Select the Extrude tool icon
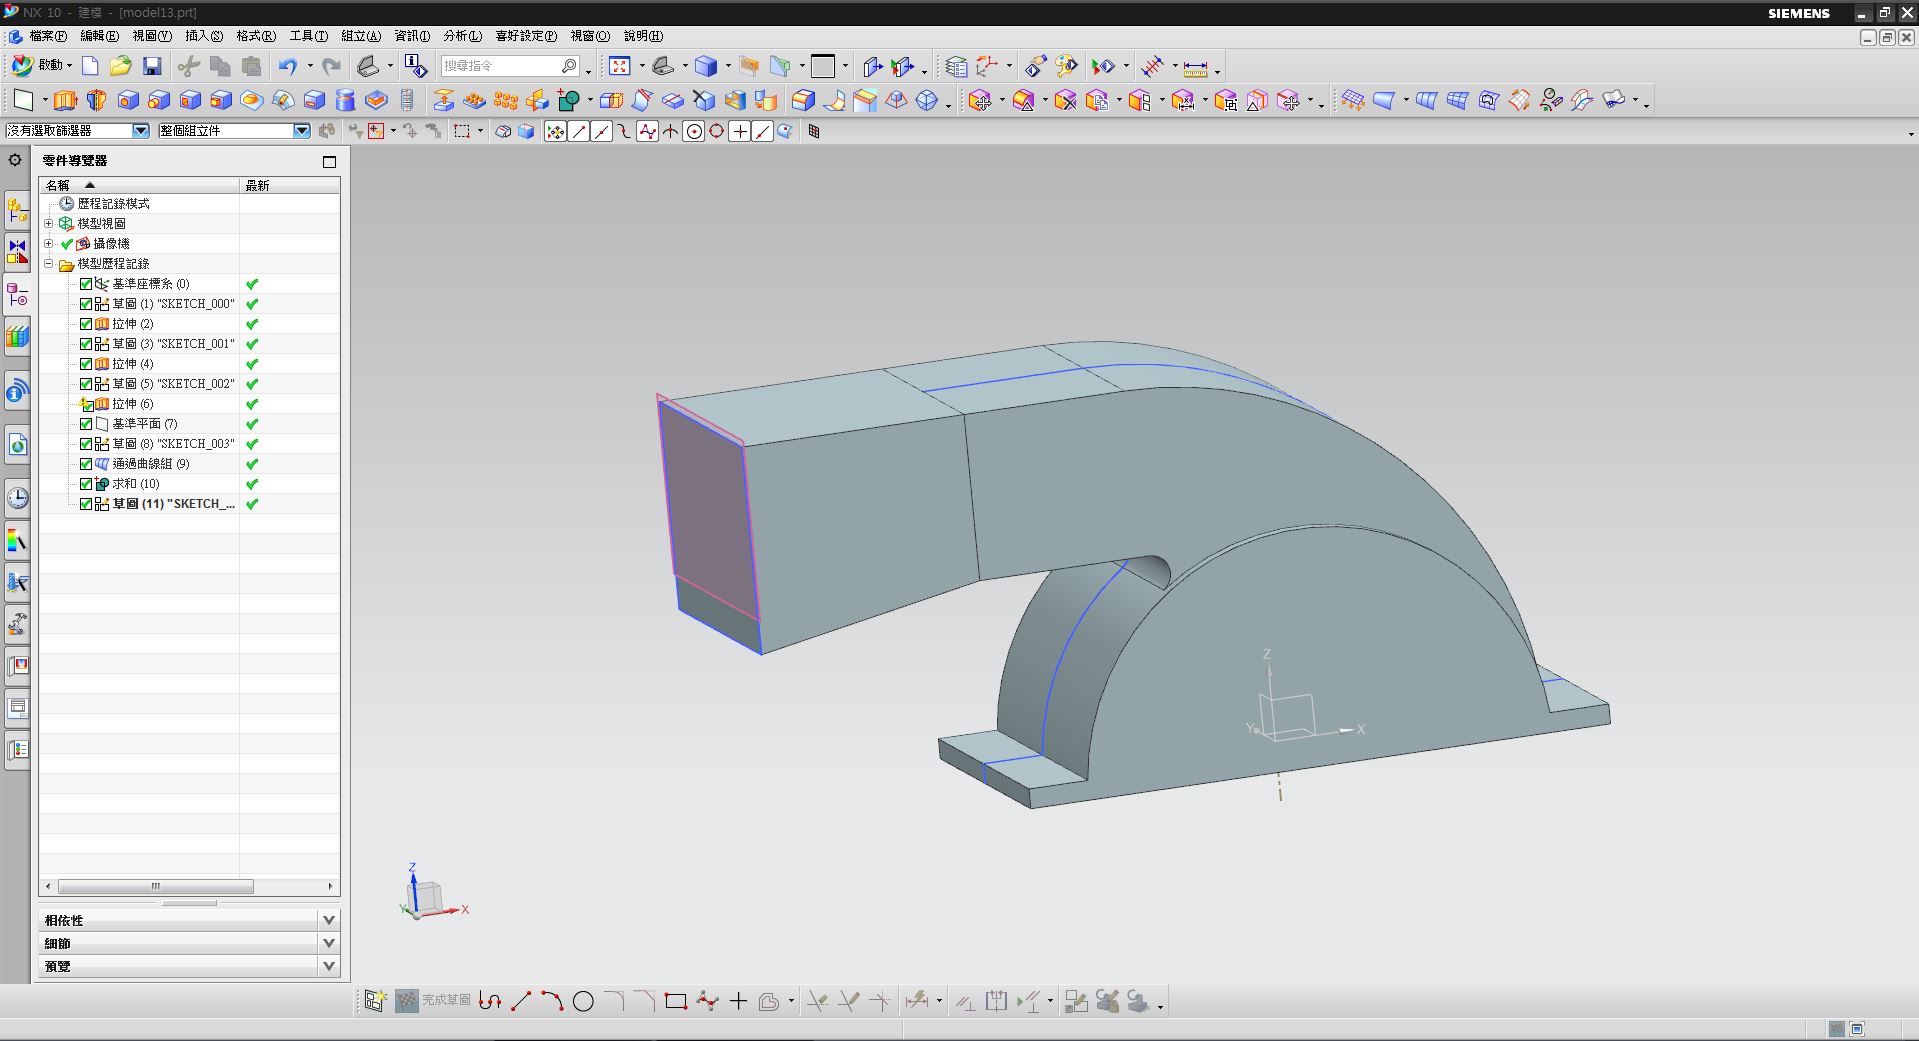This screenshot has width=1919, height=1041. tap(65, 100)
